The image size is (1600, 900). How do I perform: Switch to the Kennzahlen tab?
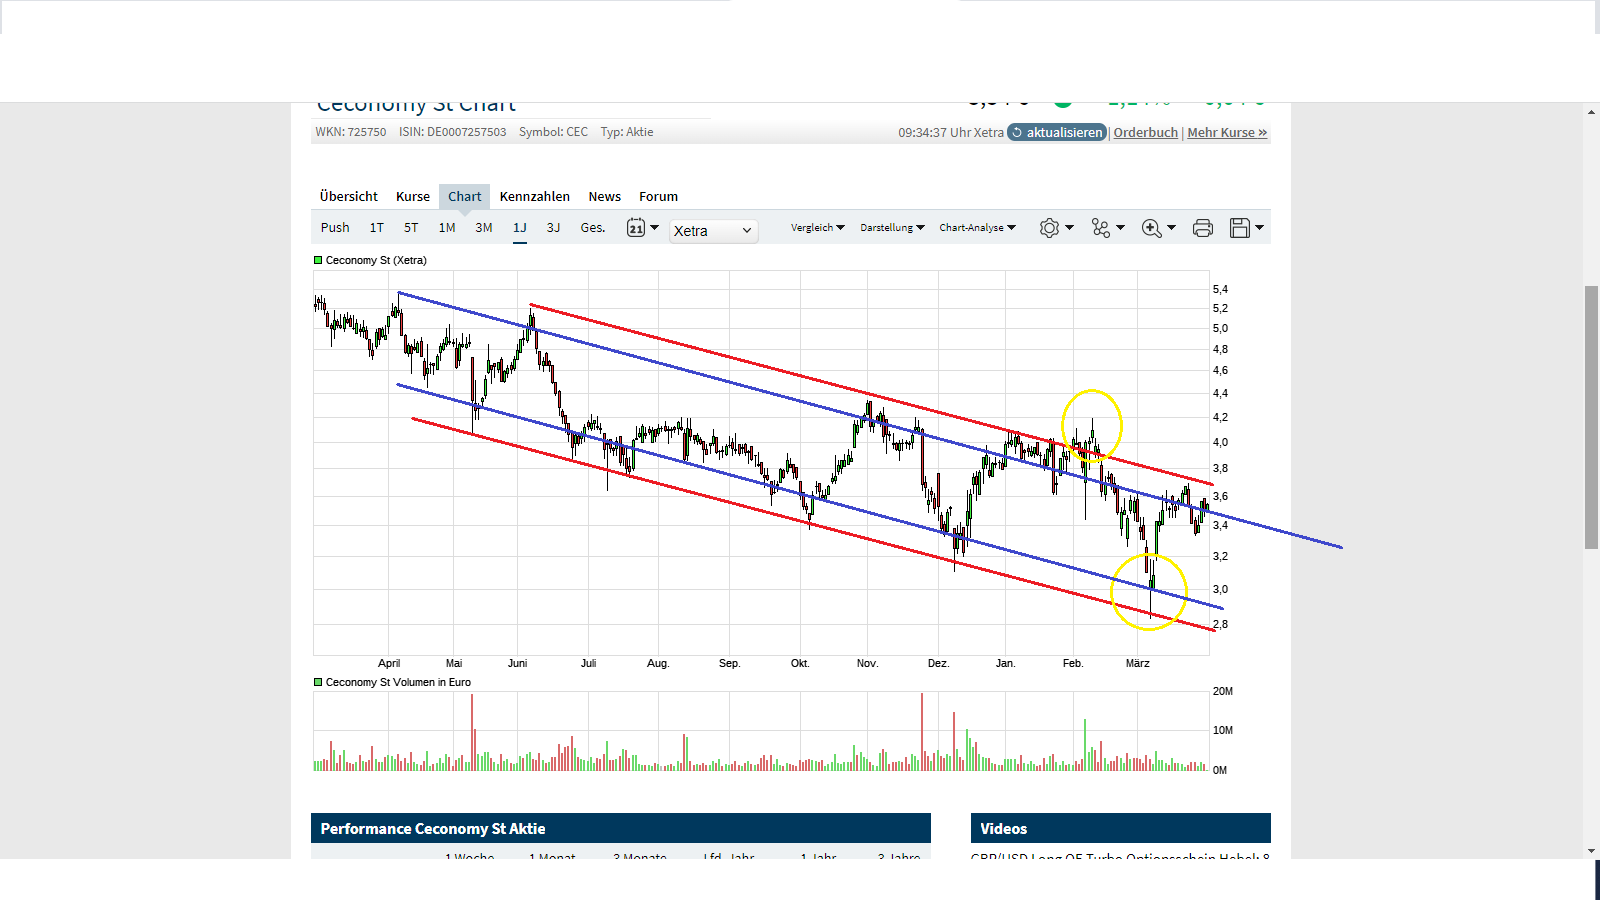pos(534,196)
